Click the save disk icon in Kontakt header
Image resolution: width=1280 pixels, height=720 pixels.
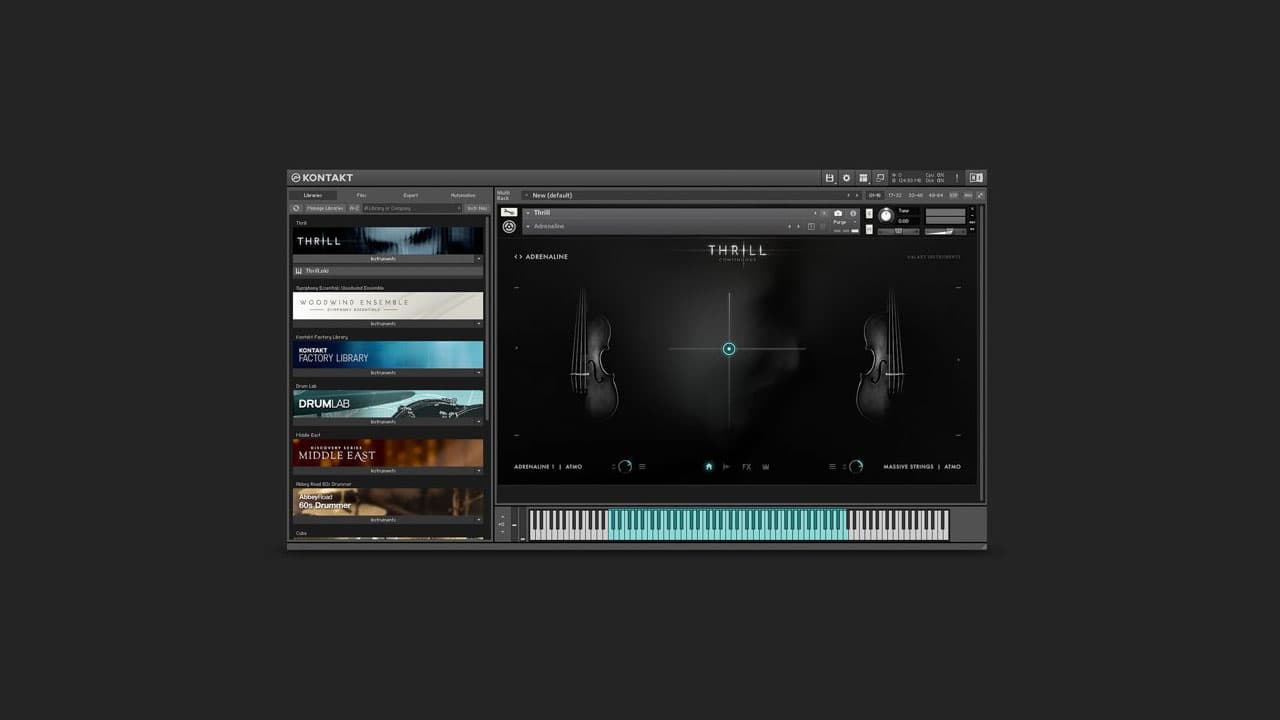[x=829, y=178]
